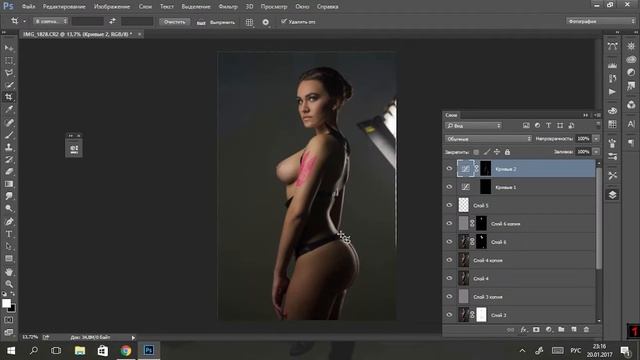
Task: Open crop aspect ratio preset dropdown
Action: 51,21
